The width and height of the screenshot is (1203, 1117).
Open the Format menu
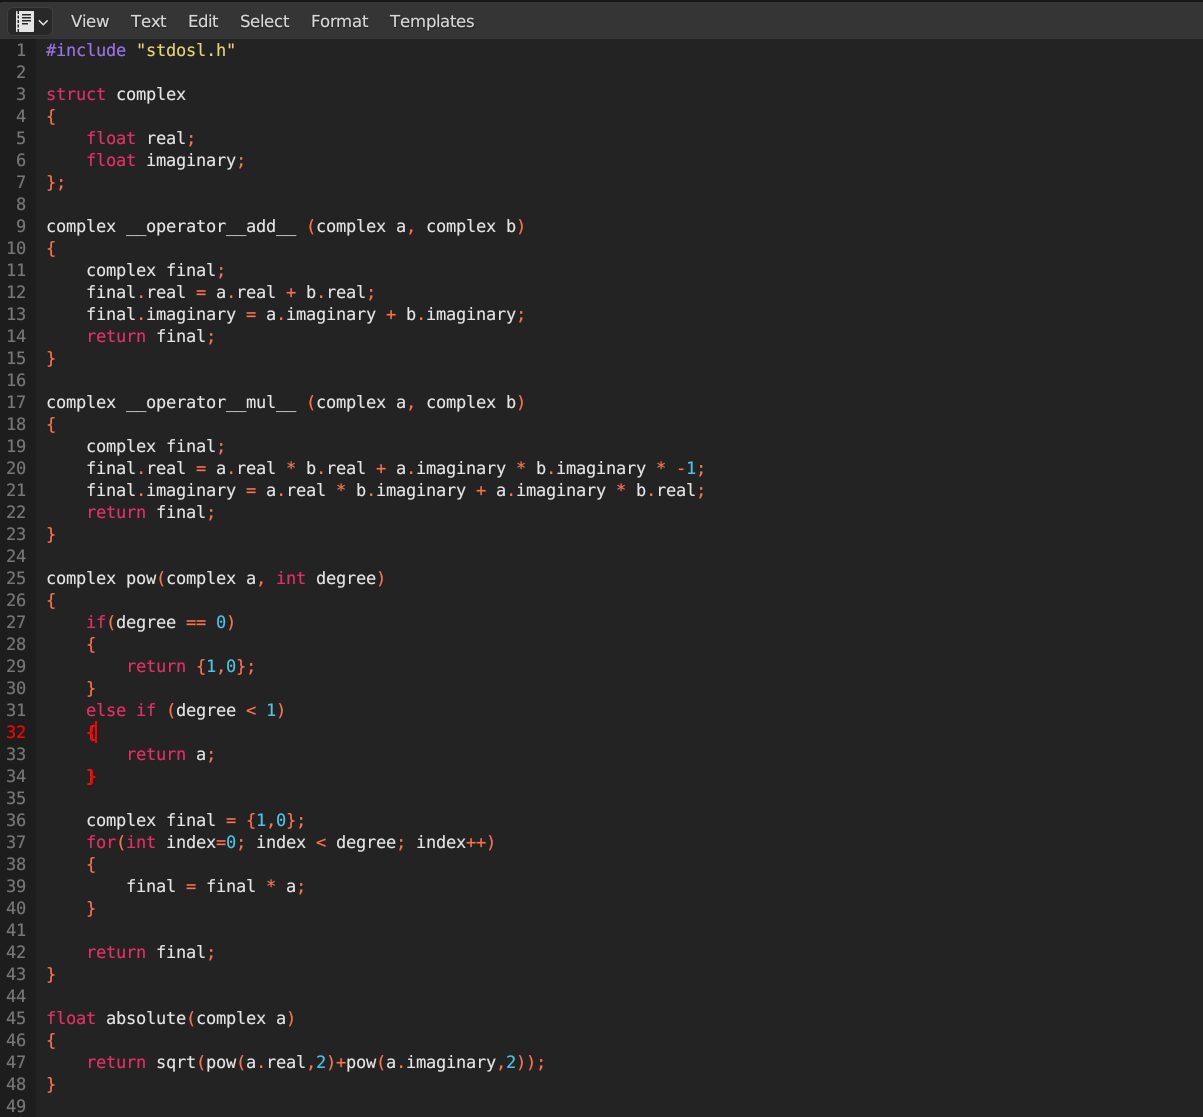tap(339, 21)
